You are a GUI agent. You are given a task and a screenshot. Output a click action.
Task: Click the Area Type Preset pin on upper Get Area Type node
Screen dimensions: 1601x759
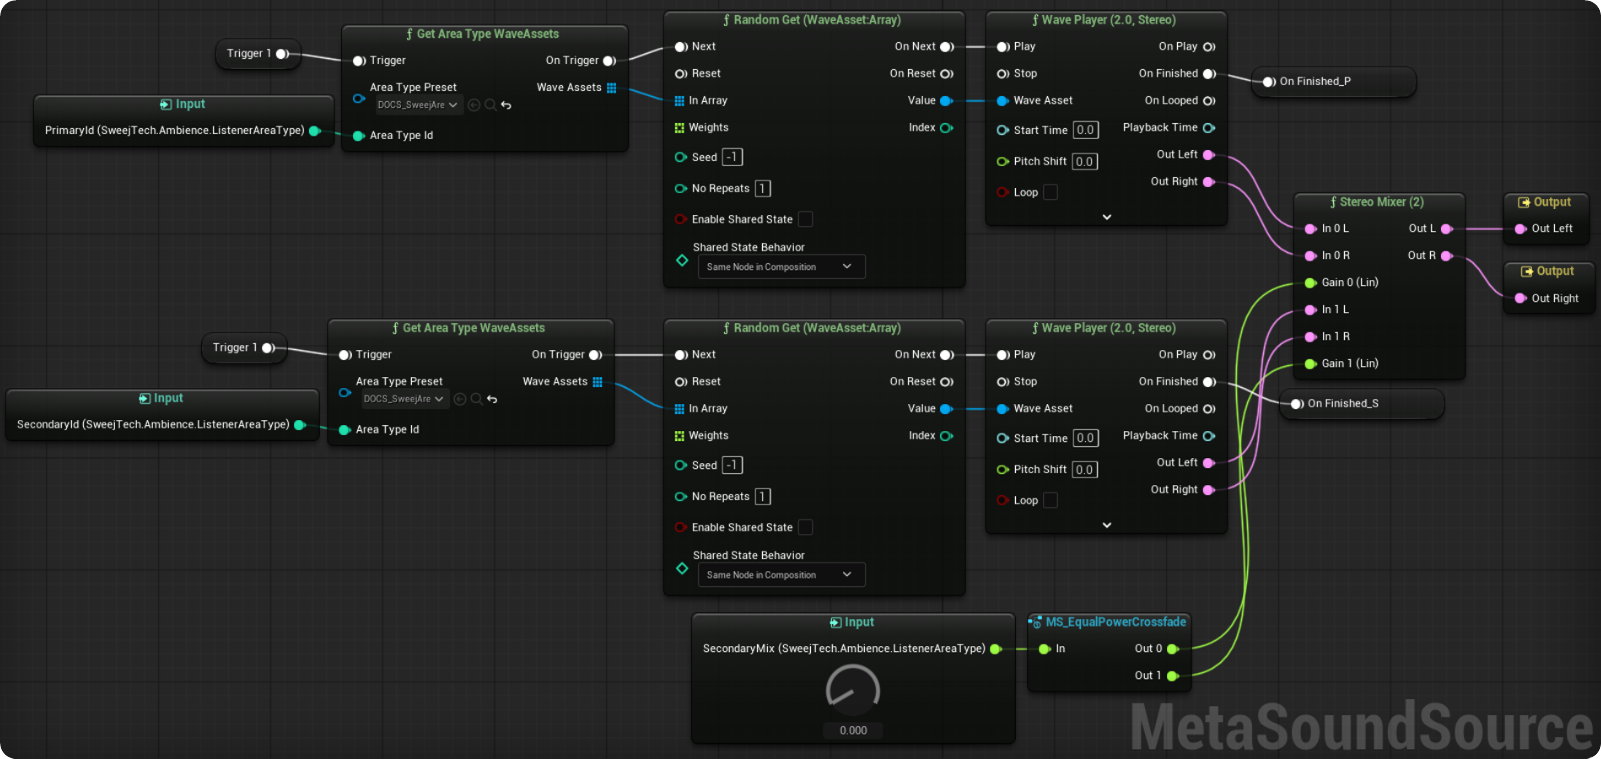(x=358, y=99)
